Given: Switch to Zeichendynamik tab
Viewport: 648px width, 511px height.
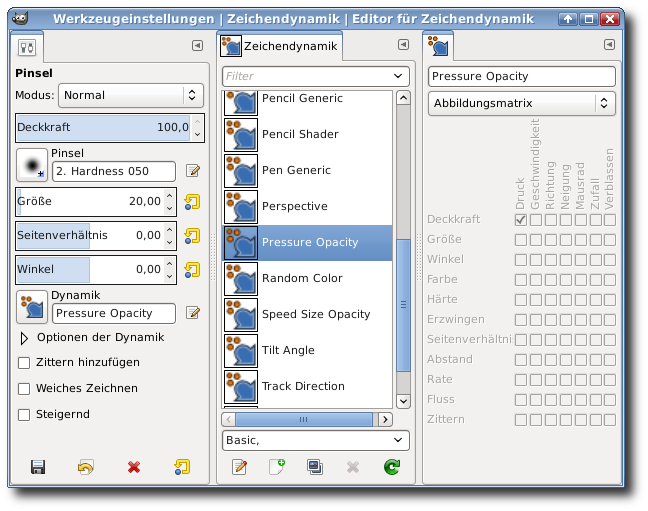Looking at the screenshot, I should point(280,46).
